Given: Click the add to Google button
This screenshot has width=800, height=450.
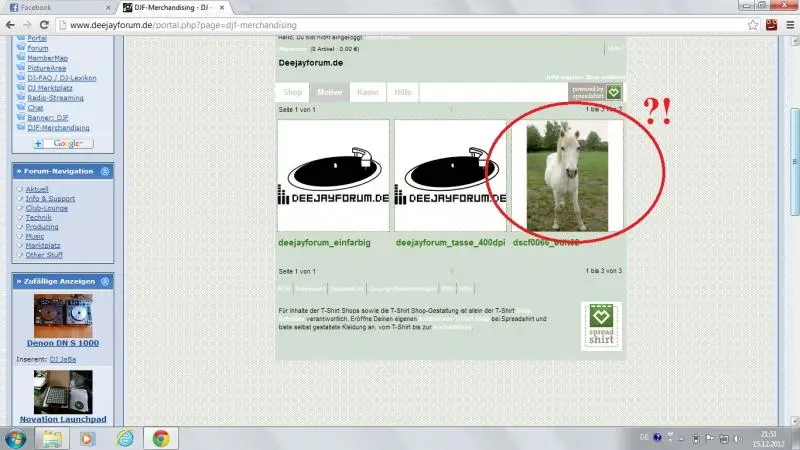Looking at the screenshot, I should tap(63, 144).
